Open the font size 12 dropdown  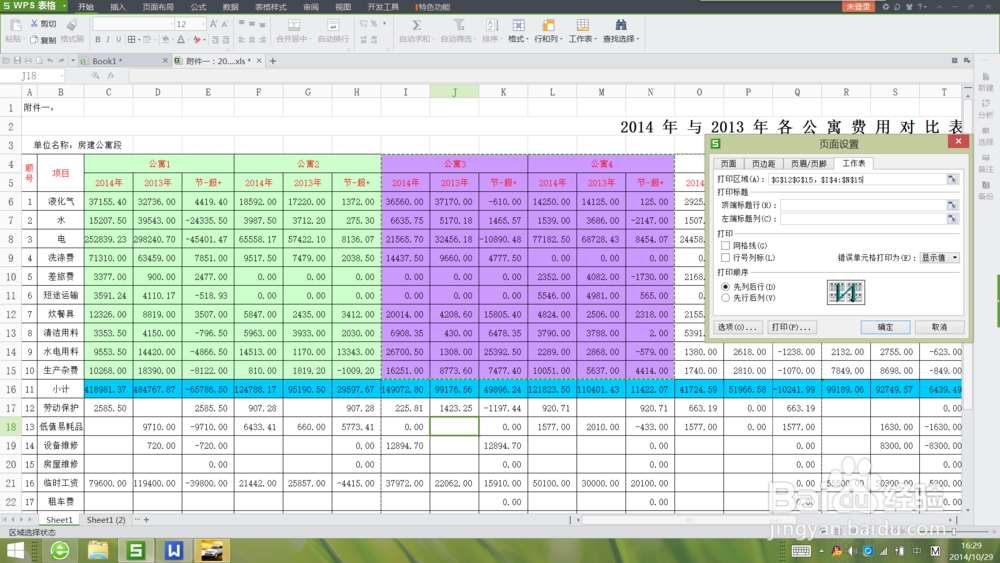(203, 24)
